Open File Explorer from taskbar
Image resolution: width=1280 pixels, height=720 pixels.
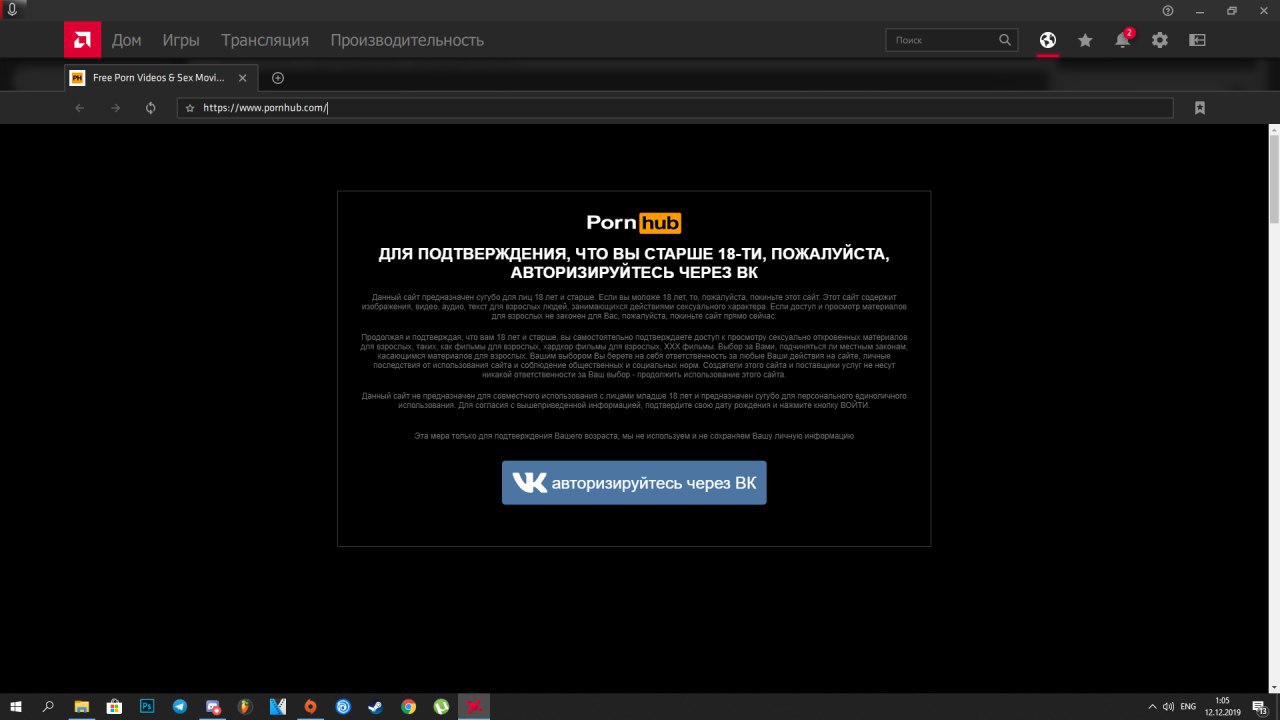coord(81,706)
